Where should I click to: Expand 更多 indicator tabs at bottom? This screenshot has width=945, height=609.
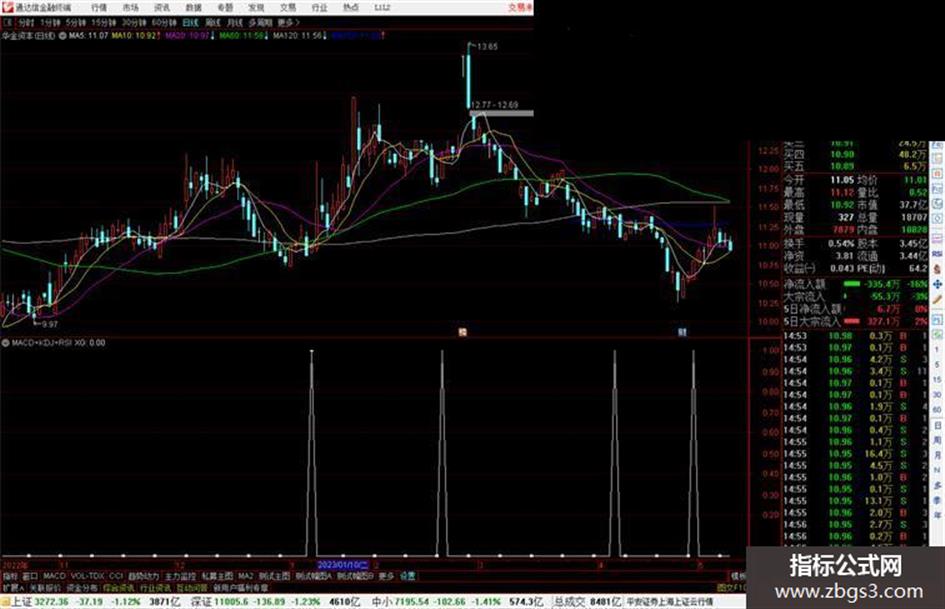(386, 576)
